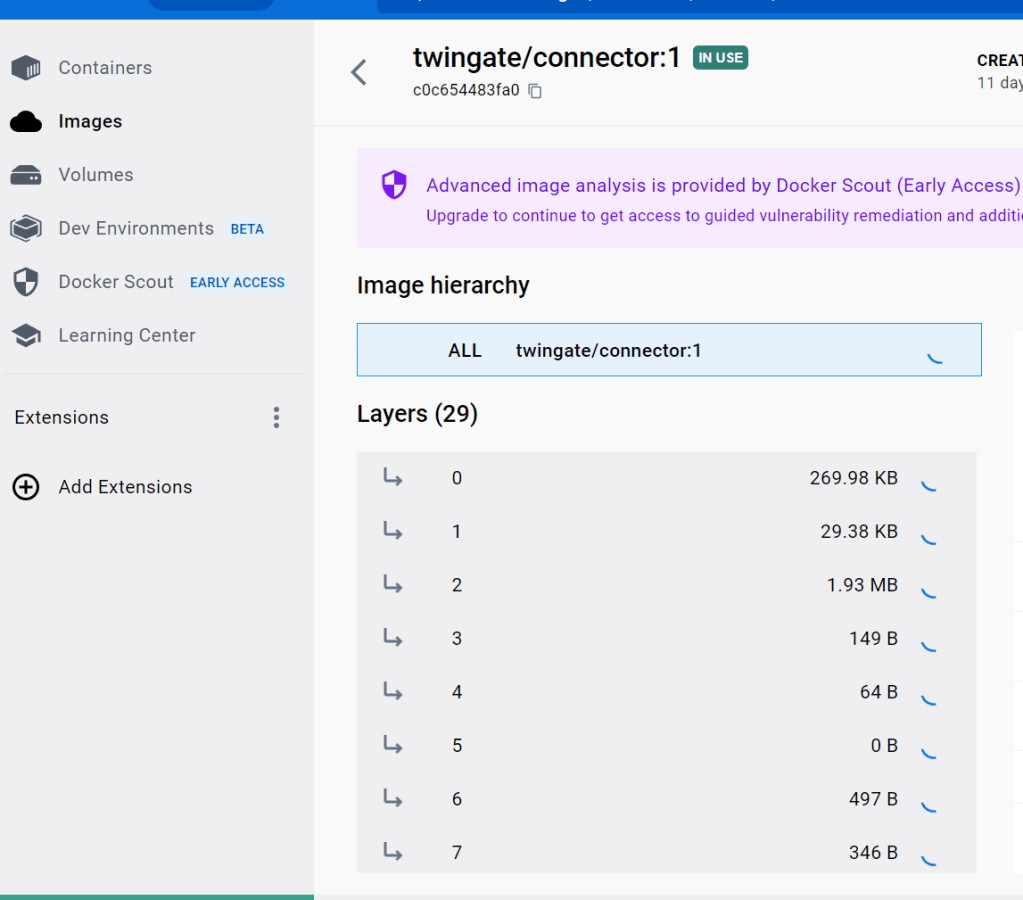
Task: Open the Learning Center graduation cap icon
Action: pos(26,335)
